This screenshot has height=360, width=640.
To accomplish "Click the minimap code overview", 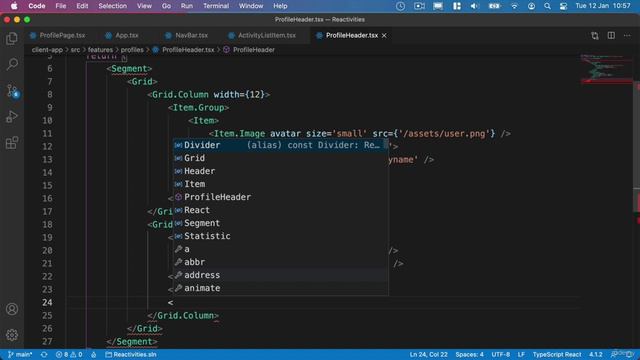I will tap(606, 68).
